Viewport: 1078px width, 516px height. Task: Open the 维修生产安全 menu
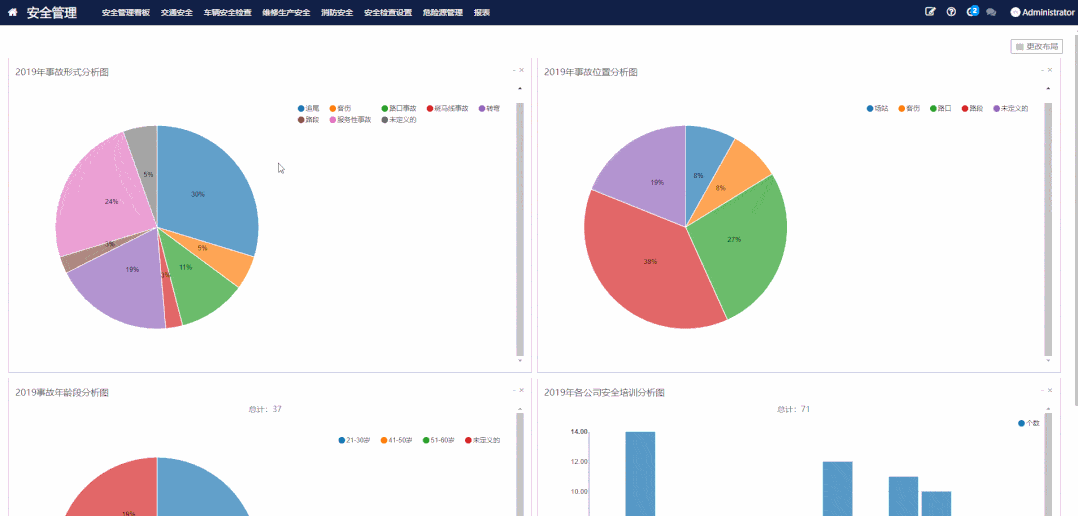pos(286,12)
